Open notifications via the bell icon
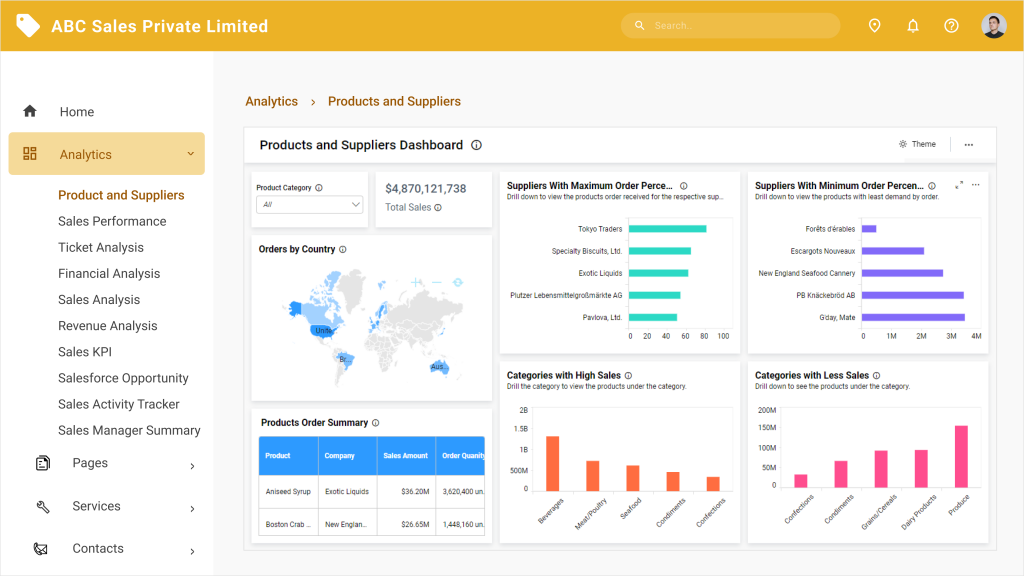Viewport: 1024px width, 576px height. 912,25
